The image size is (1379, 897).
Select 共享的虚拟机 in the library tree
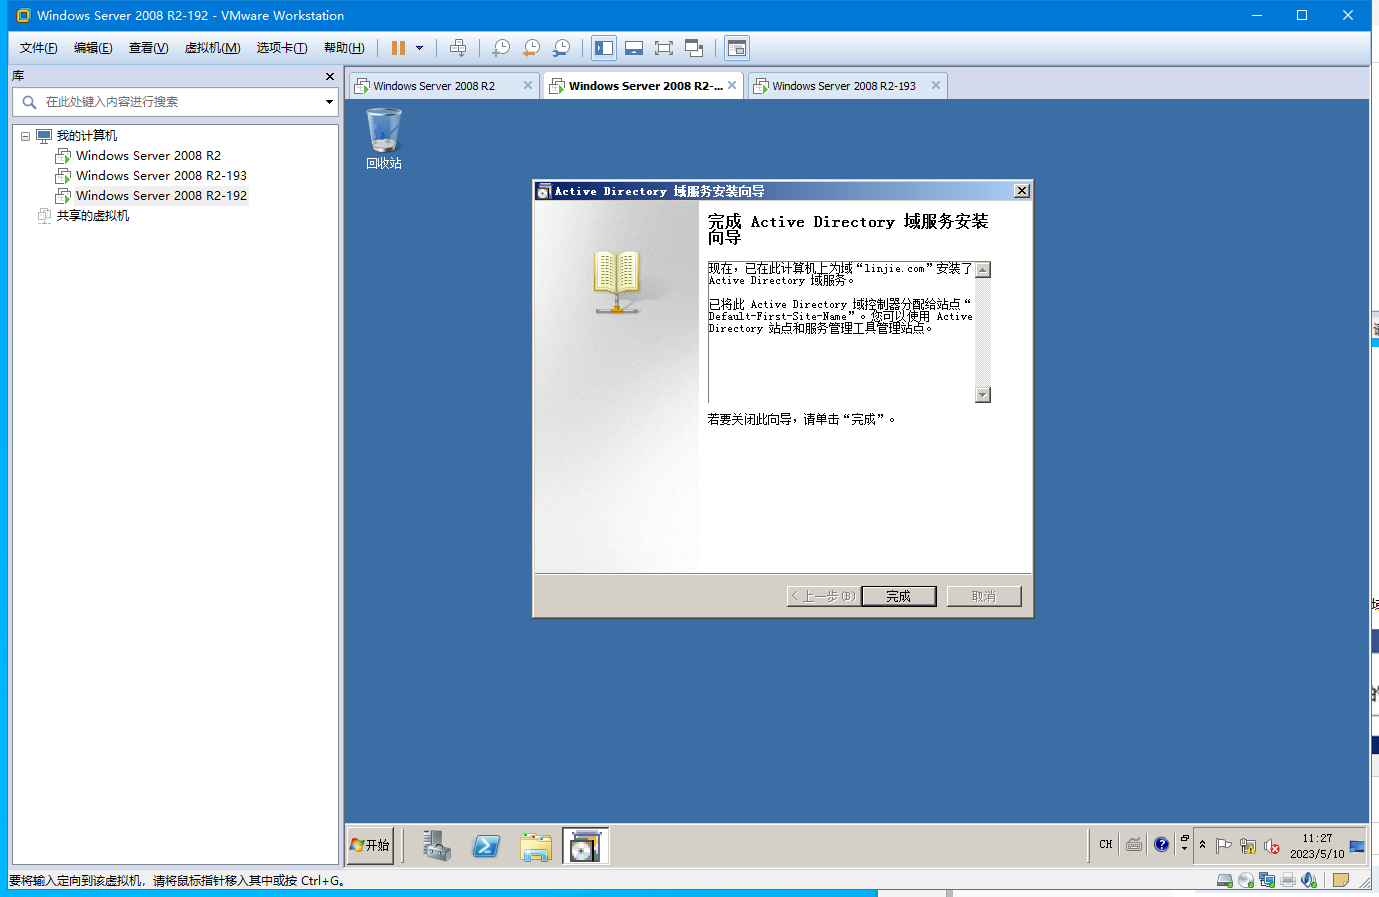pos(93,216)
